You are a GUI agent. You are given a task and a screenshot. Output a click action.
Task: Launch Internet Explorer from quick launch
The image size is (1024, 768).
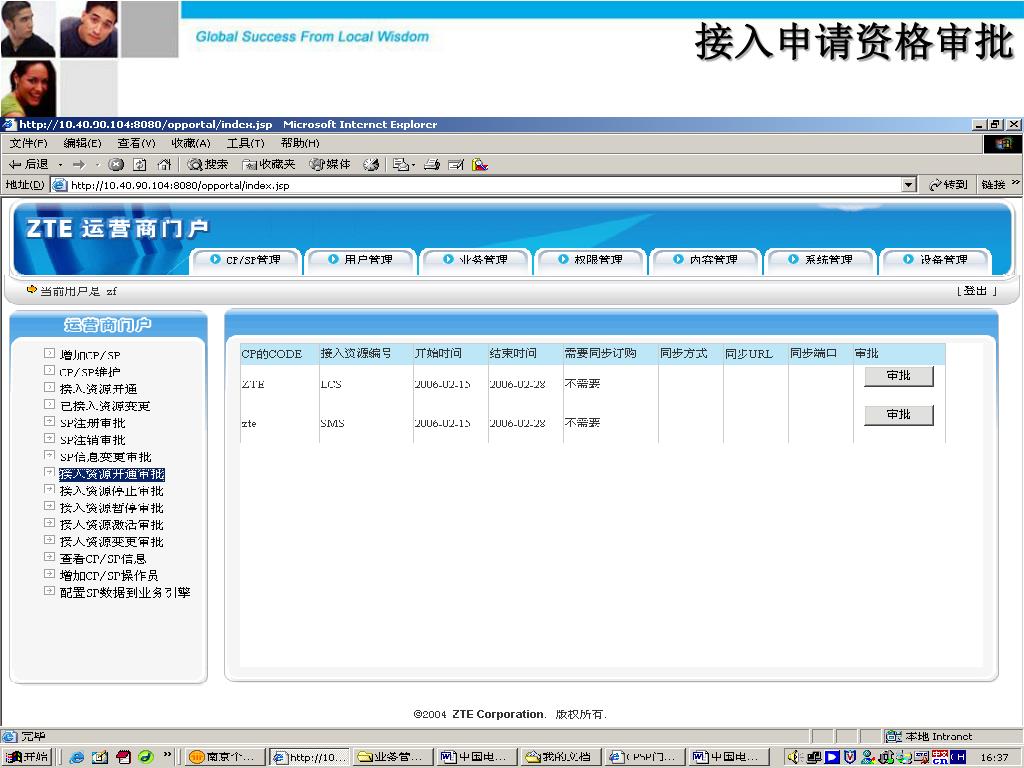76,758
